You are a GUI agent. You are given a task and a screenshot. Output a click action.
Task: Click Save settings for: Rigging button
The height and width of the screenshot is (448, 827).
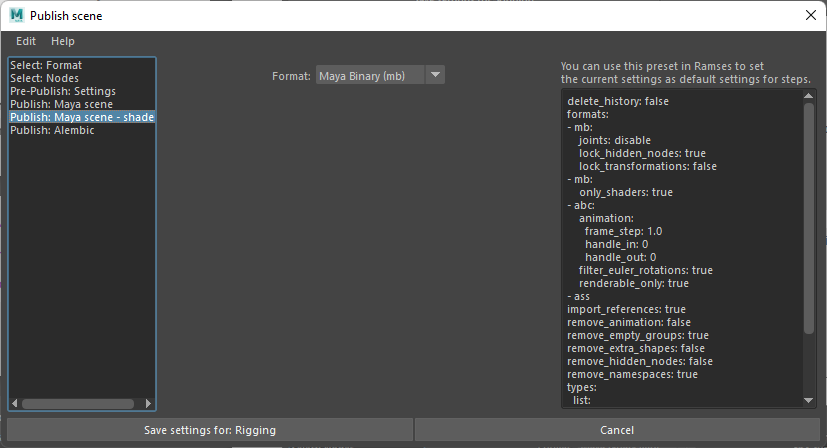tap(210, 430)
